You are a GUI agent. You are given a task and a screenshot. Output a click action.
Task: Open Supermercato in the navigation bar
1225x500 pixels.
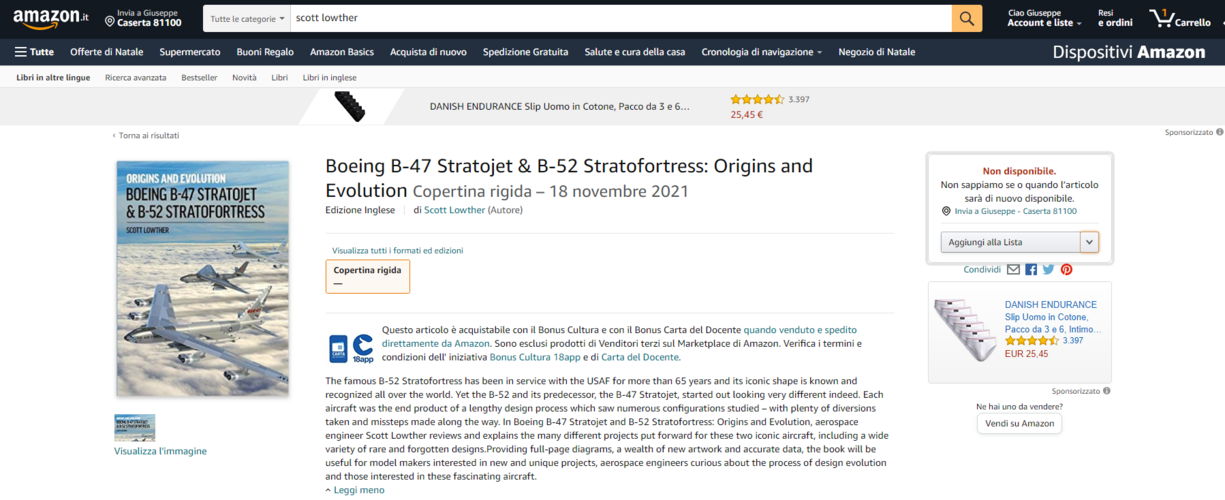click(x=189, y=52)
